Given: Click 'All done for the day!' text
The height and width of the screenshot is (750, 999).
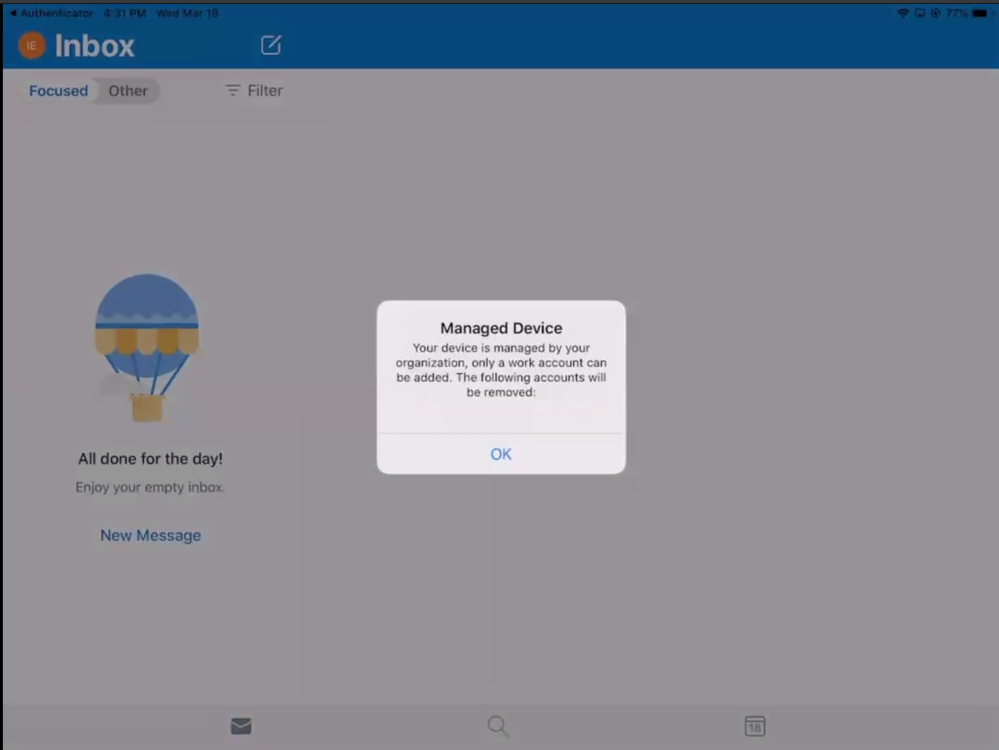Looking at the screenshot, I should coord(150,459).
